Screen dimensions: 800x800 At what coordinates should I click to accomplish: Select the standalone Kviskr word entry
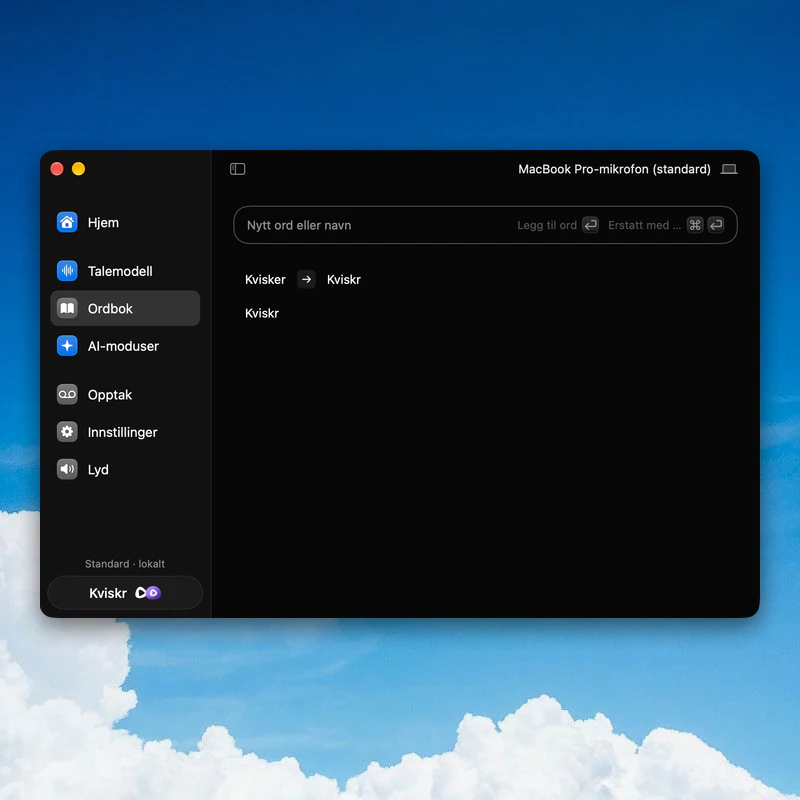(x=262, y=313)
